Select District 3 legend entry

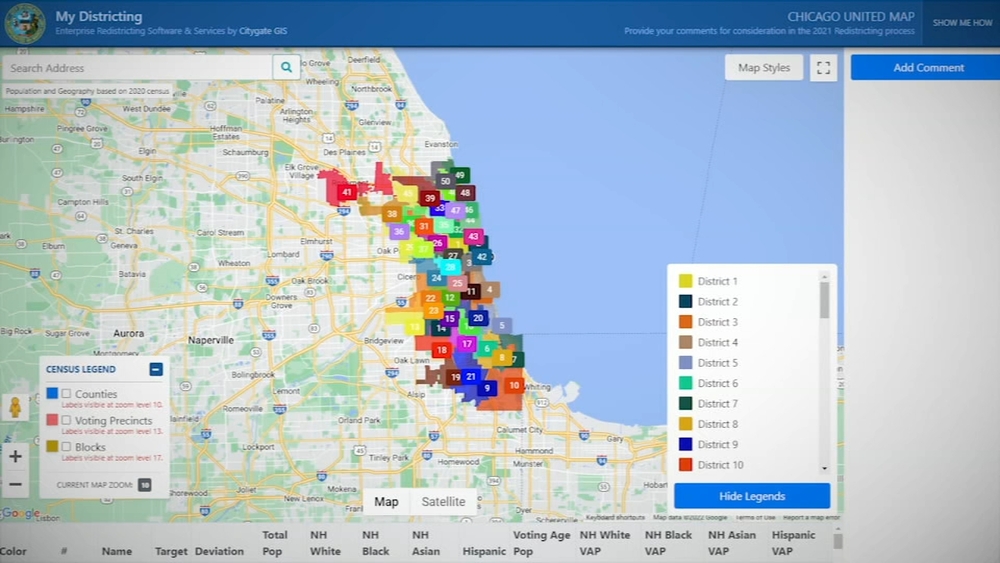(x=708, y=322)
